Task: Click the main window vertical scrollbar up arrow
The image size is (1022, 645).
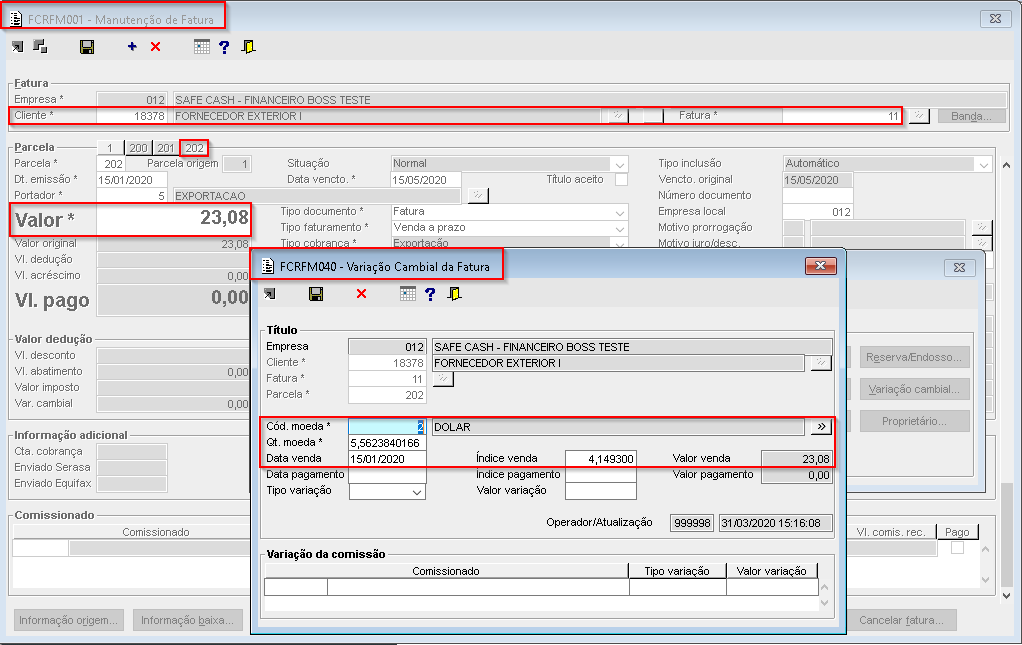Action: [1006, 165]
